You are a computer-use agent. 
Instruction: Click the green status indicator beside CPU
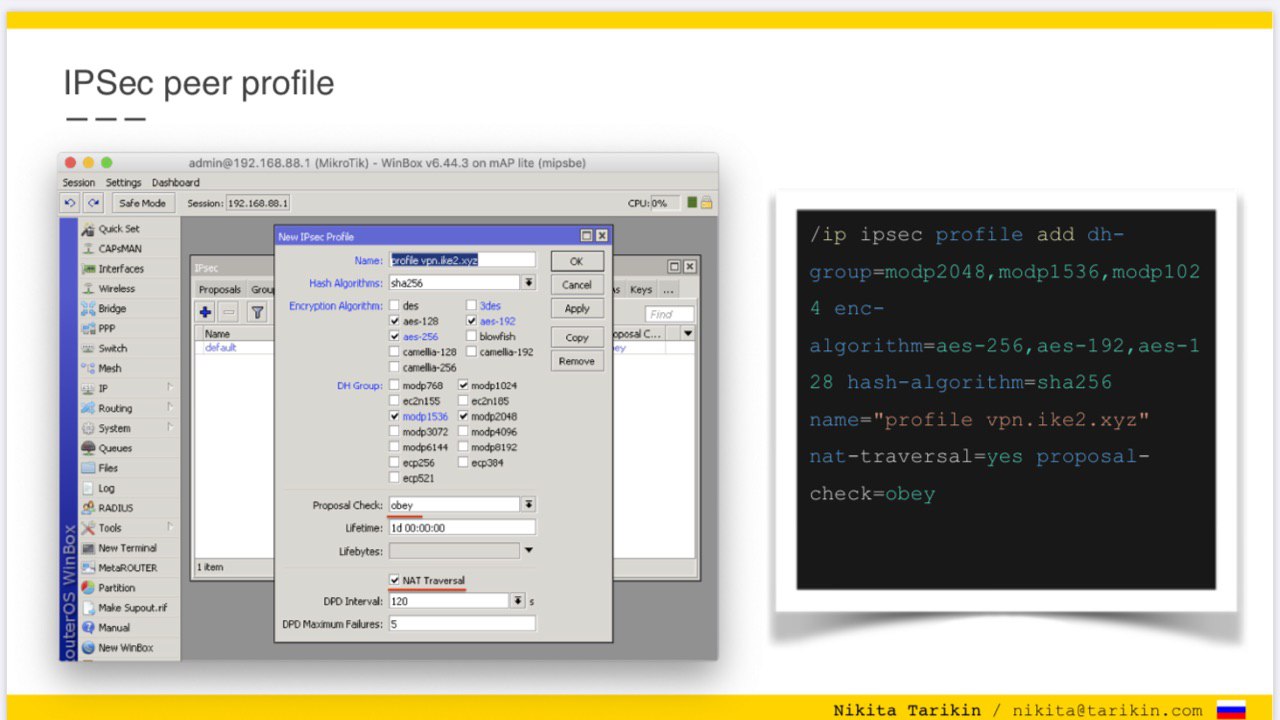[692, 202]
